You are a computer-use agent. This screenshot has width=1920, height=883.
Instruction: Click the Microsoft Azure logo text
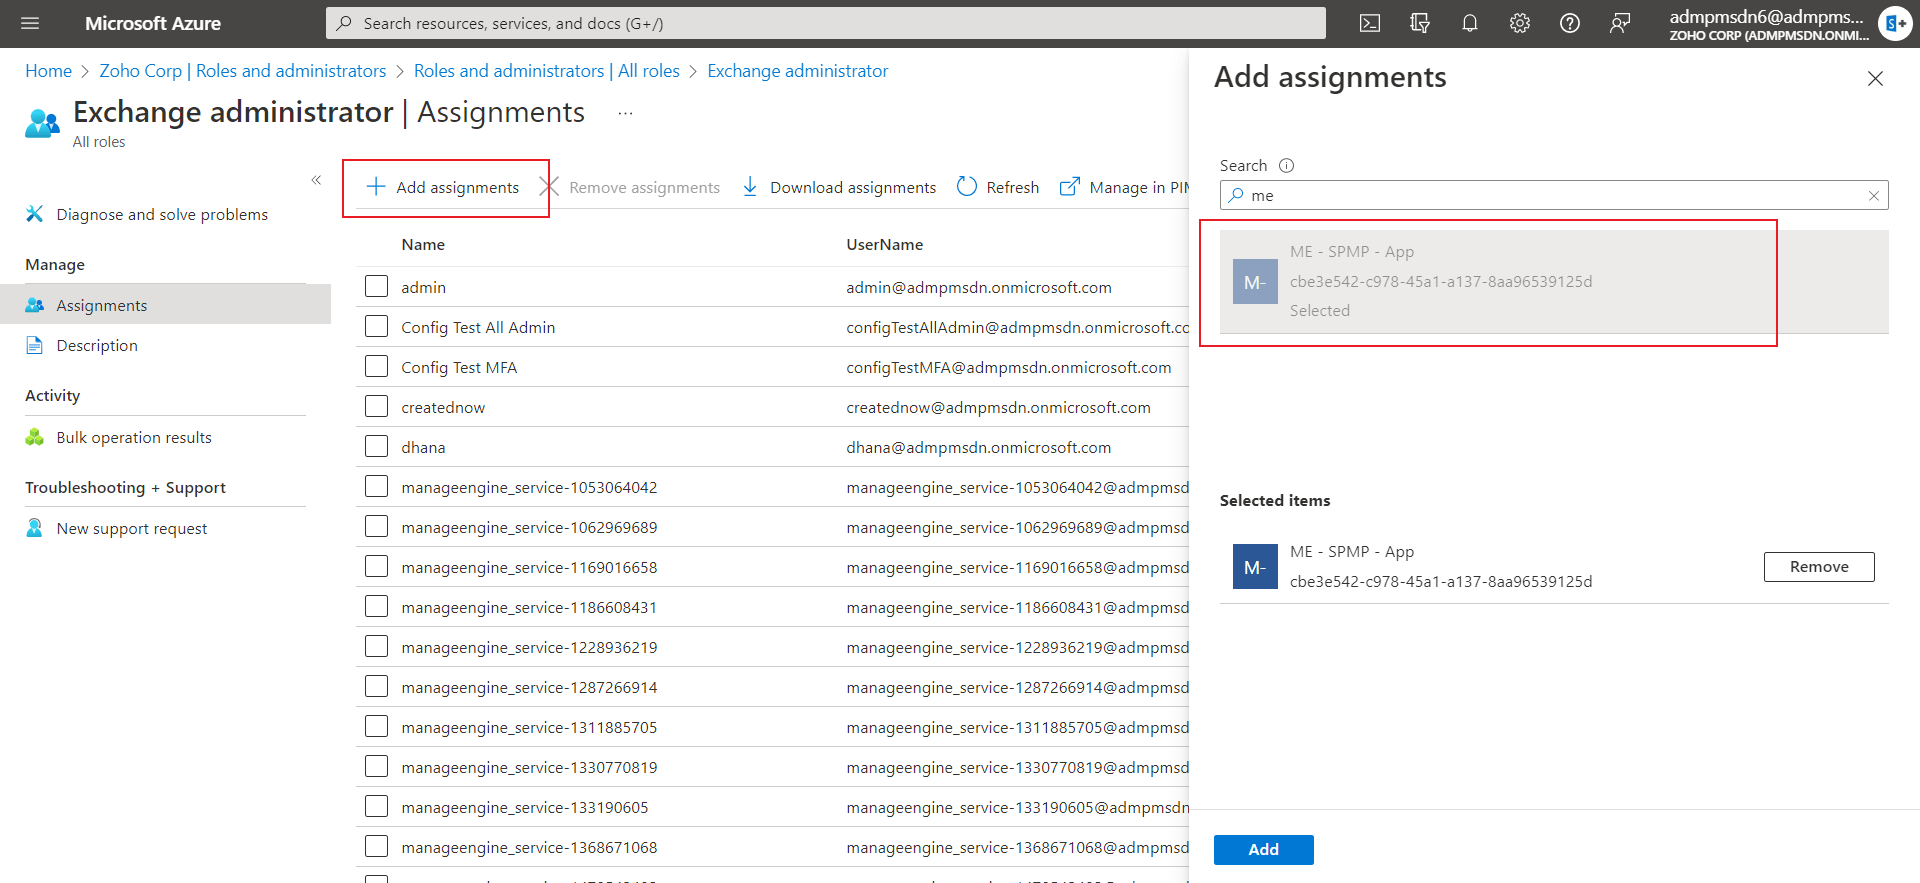(153, 23)
